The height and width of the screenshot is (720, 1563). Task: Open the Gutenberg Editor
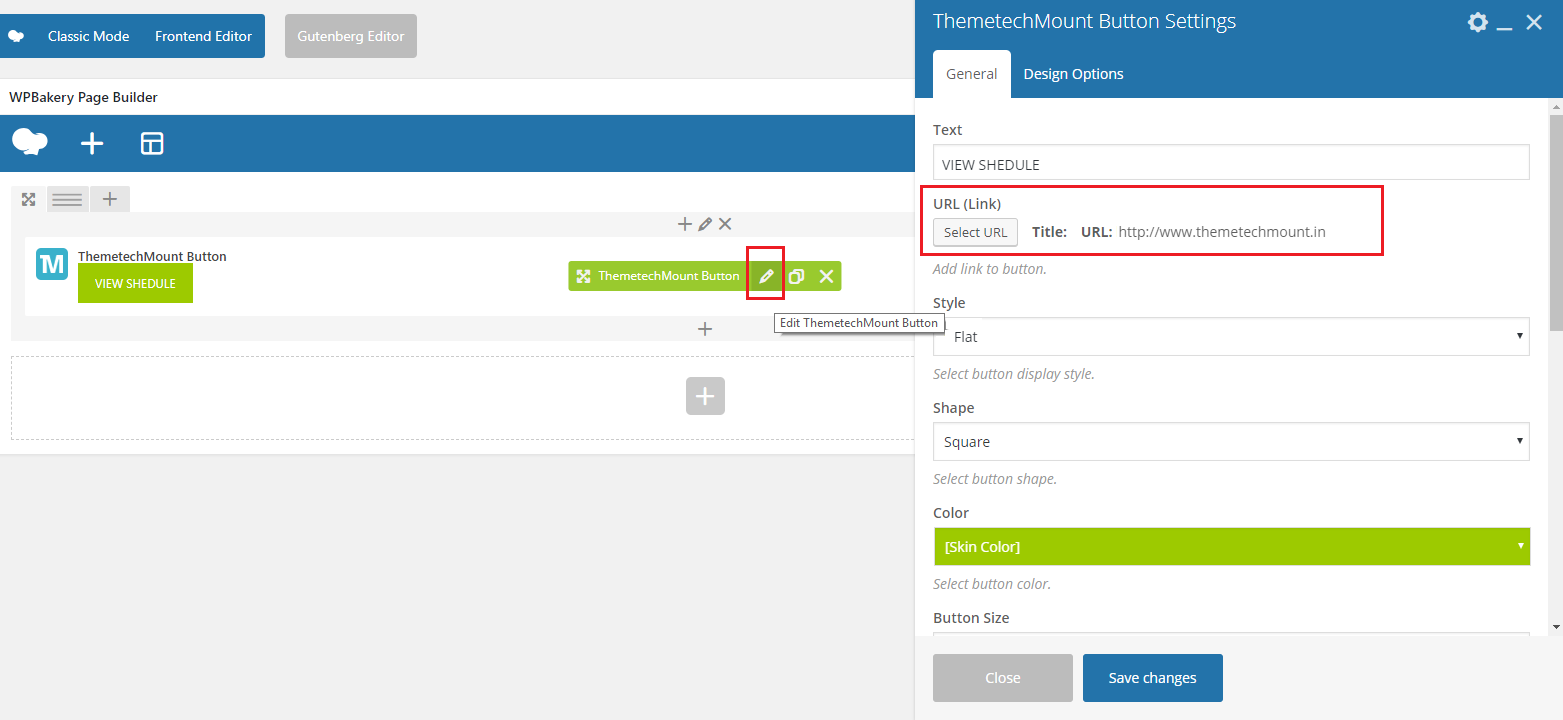(x=351, y=36)
